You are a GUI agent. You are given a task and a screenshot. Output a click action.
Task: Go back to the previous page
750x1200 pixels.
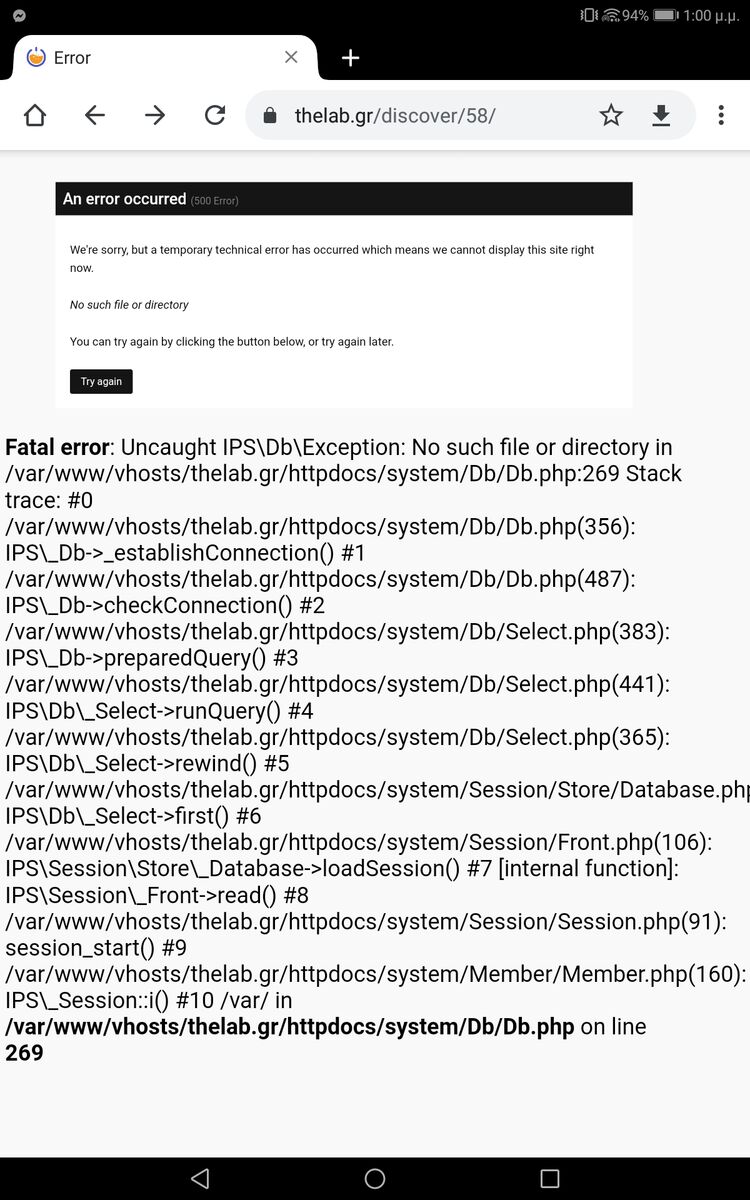[x=95, y=116]
